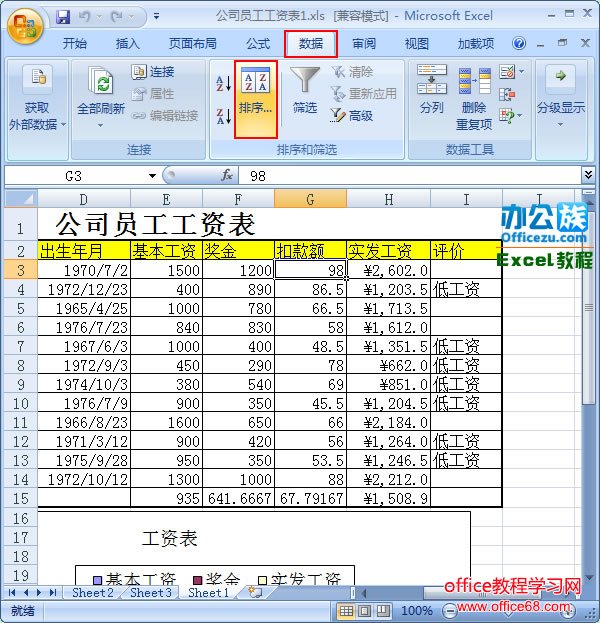Switch to Page Layout view in the status bar
The image size is (600, 623).
coord(364,611)
